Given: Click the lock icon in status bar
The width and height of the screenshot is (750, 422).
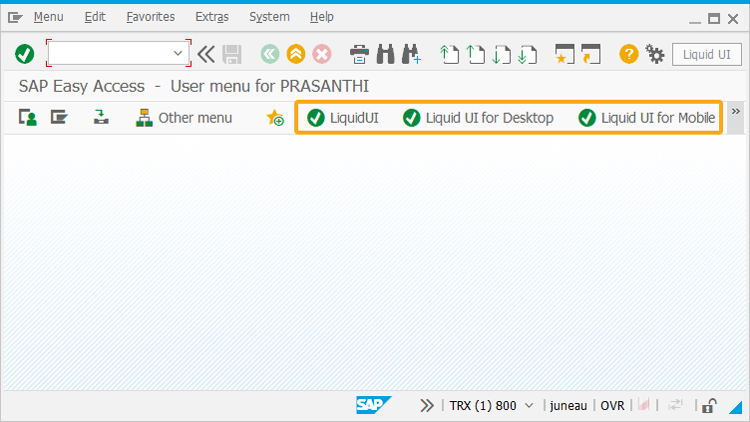Looking at the screenshot, I should pos(709,406).
